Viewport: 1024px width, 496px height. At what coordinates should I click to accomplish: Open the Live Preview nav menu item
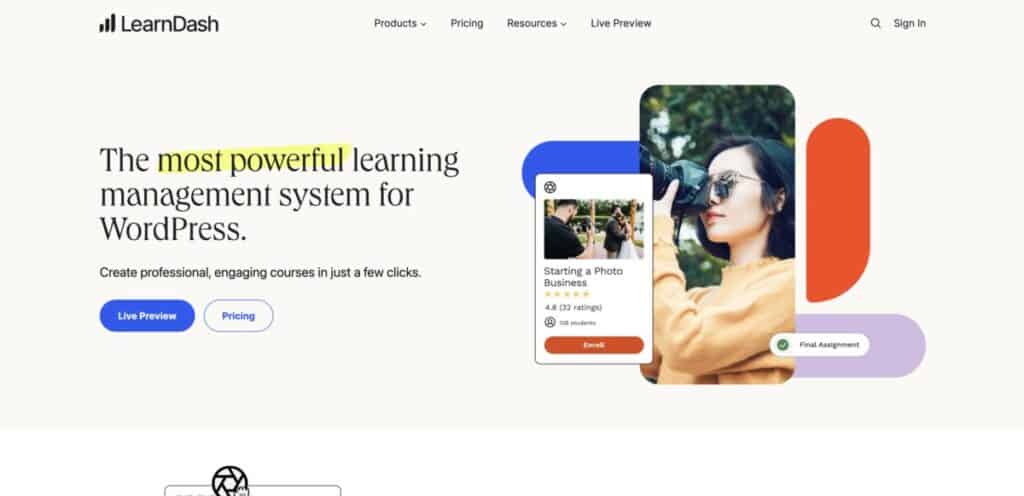pos(621,23)
